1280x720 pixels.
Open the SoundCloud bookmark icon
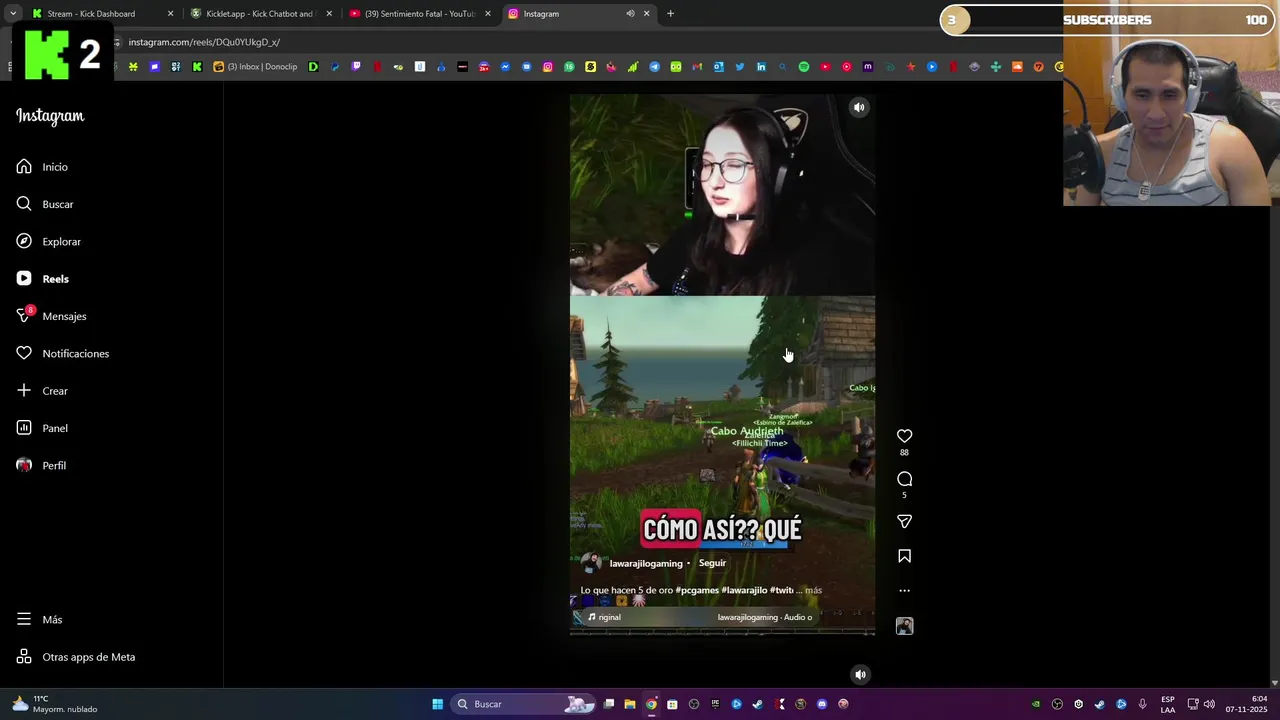[x=1017, y=67]
